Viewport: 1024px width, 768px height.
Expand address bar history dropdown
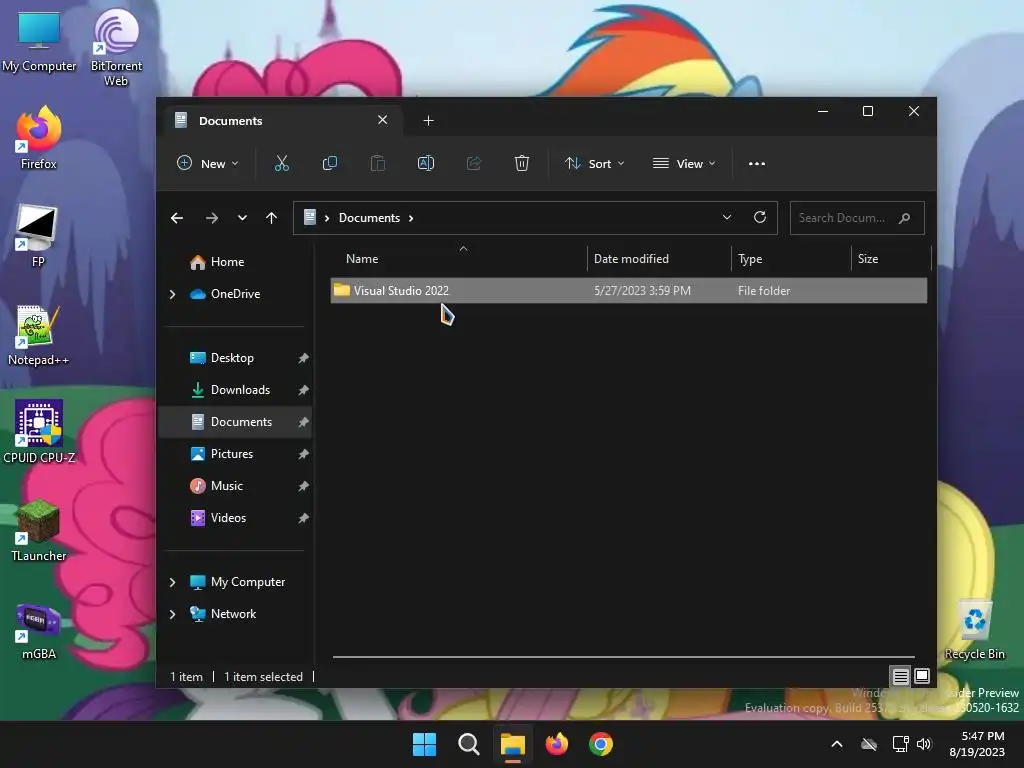tap(727, 217)
